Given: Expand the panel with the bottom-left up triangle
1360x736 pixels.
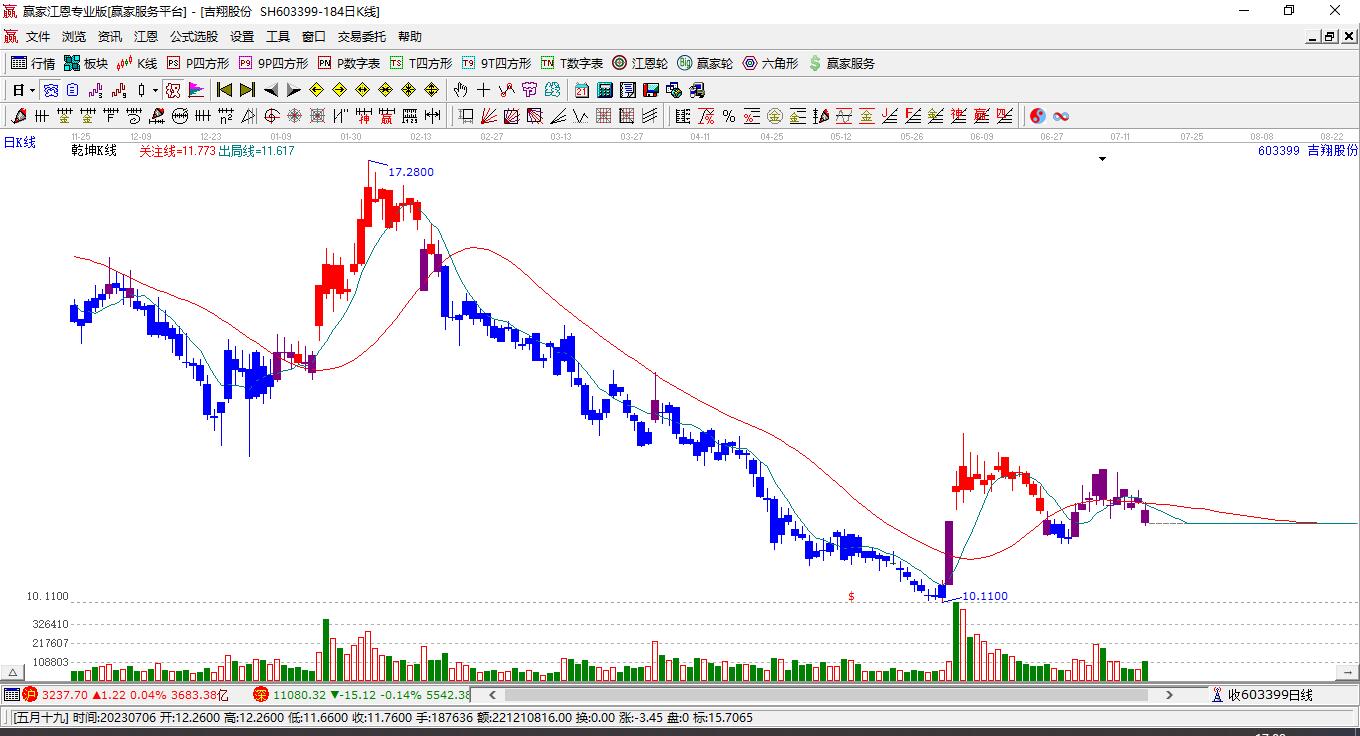Looking at the screenshot, I should (x=13, y=673).
